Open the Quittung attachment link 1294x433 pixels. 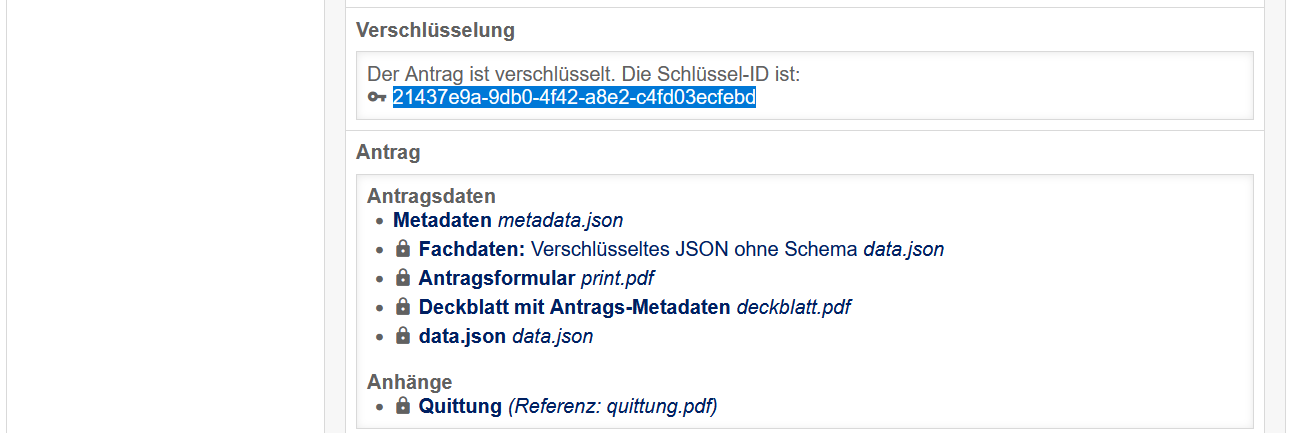tap(460, 406)
